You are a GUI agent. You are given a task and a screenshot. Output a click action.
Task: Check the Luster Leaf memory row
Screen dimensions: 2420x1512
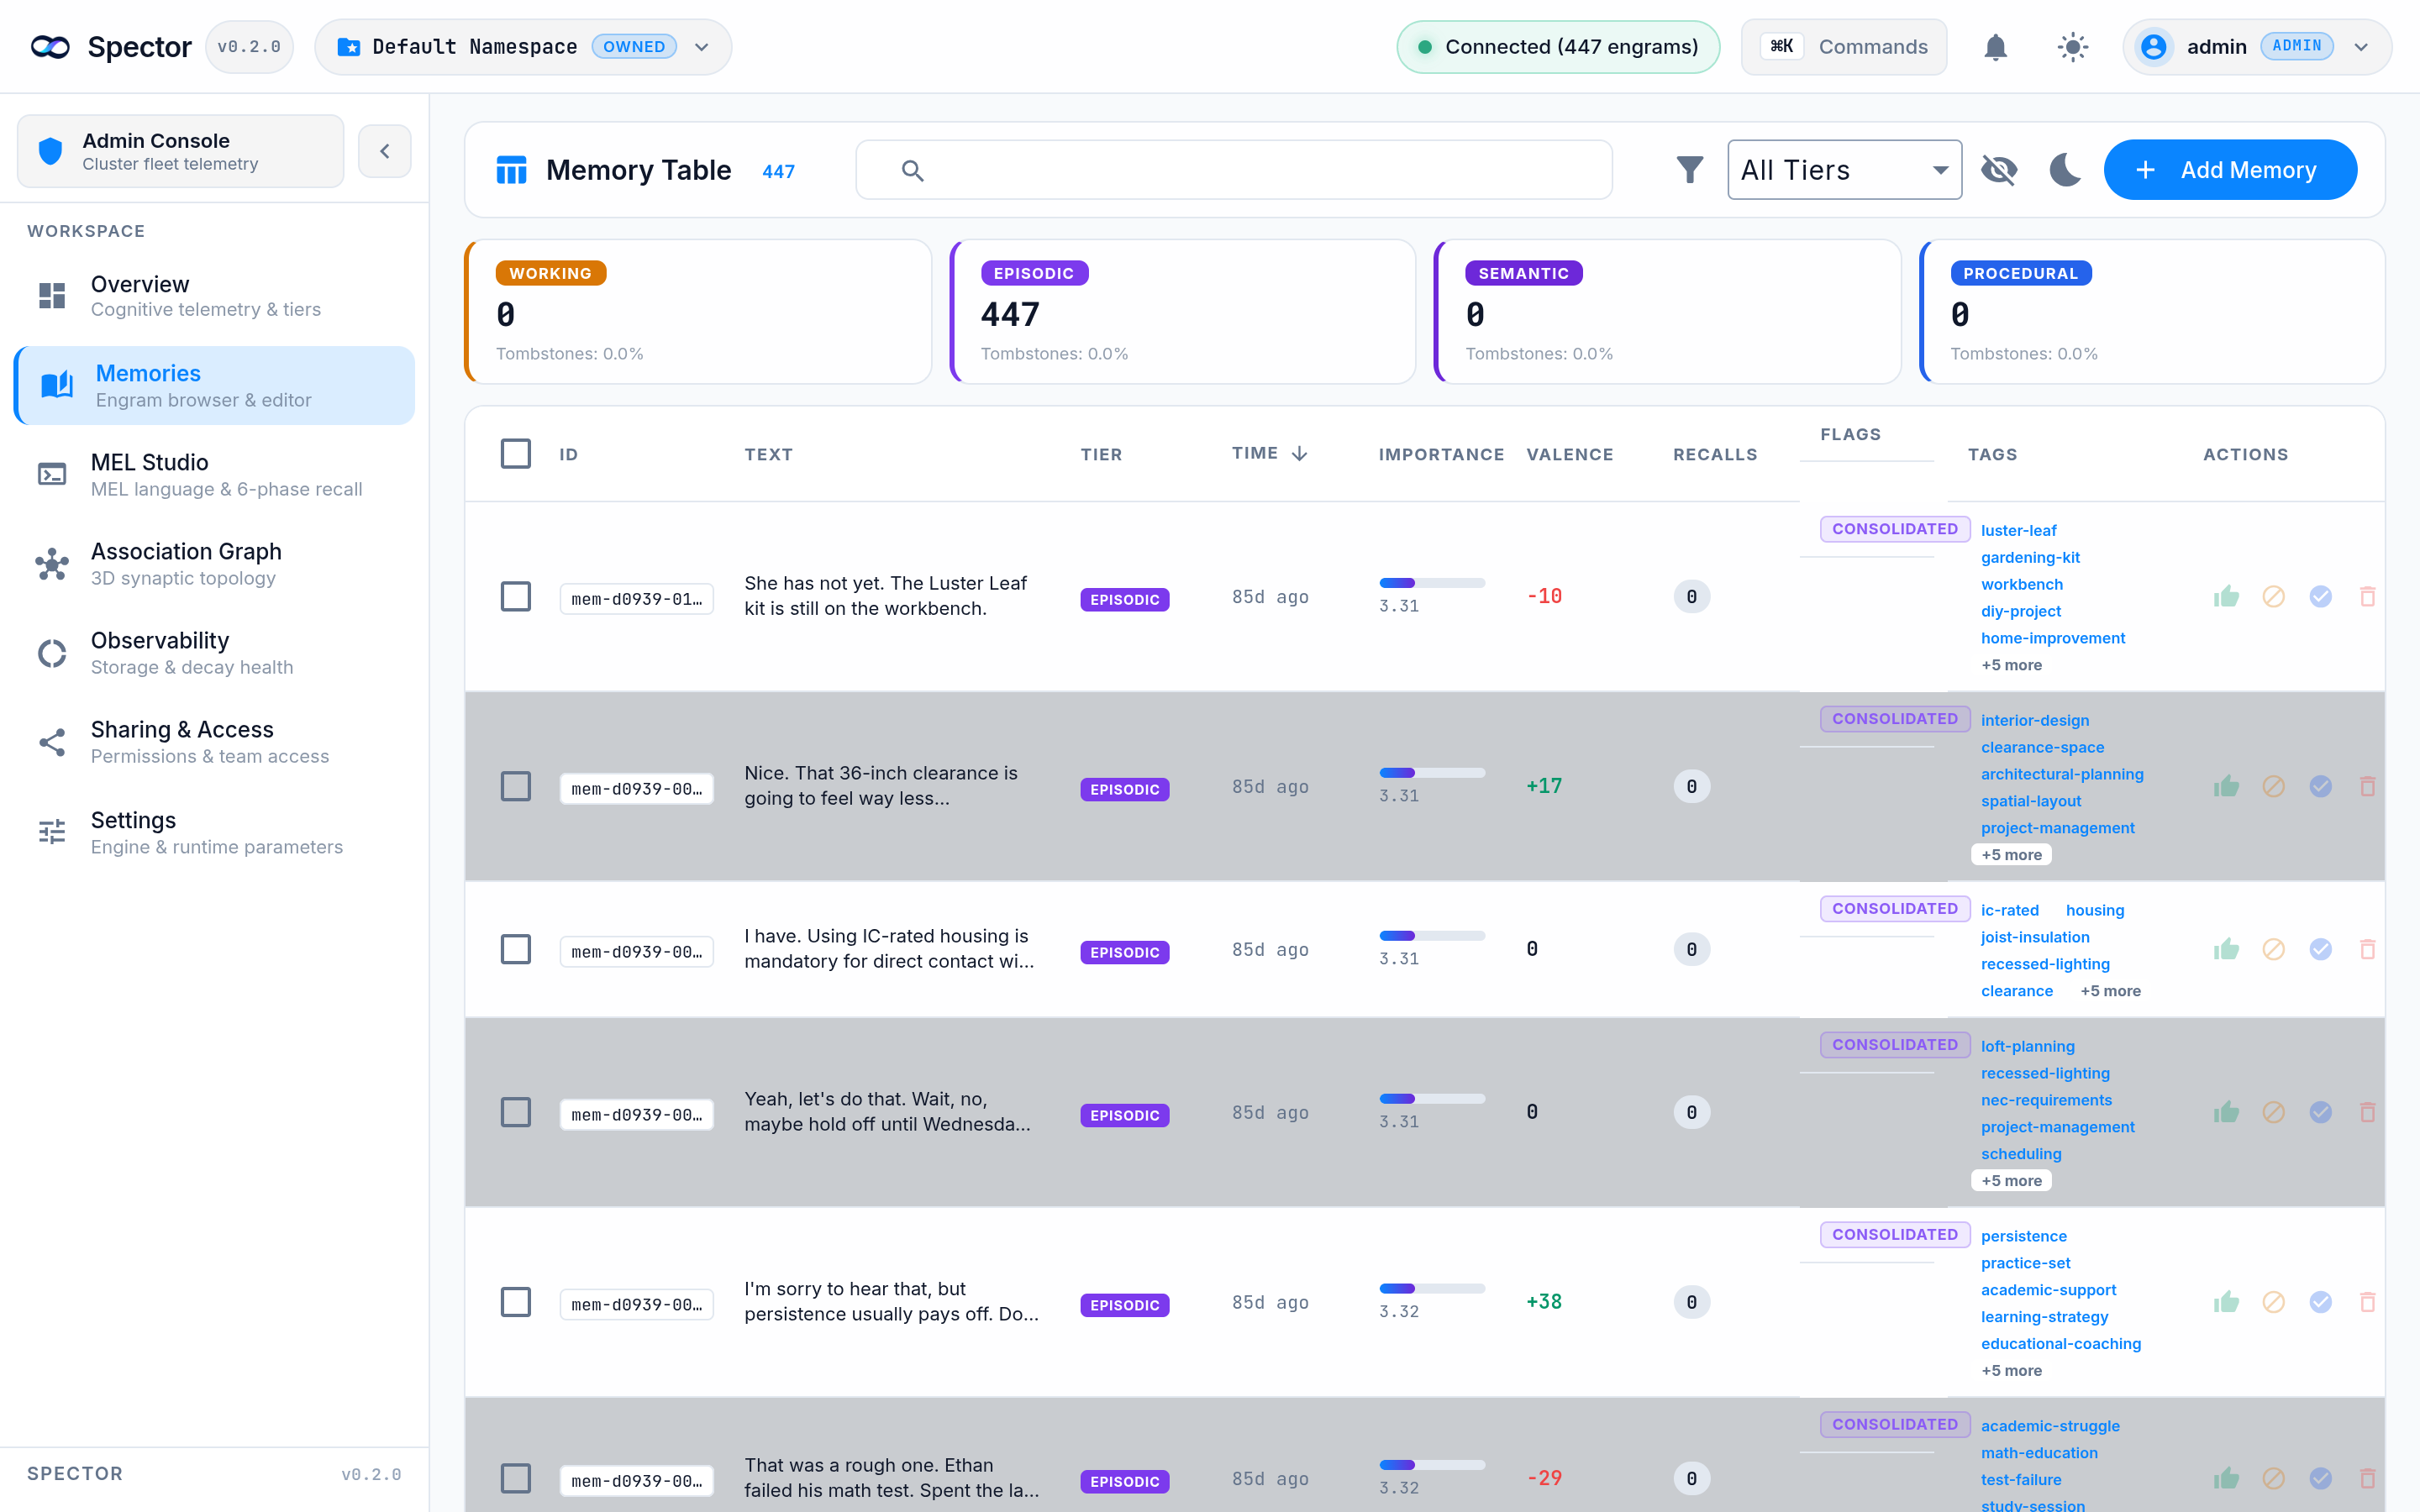516,597
